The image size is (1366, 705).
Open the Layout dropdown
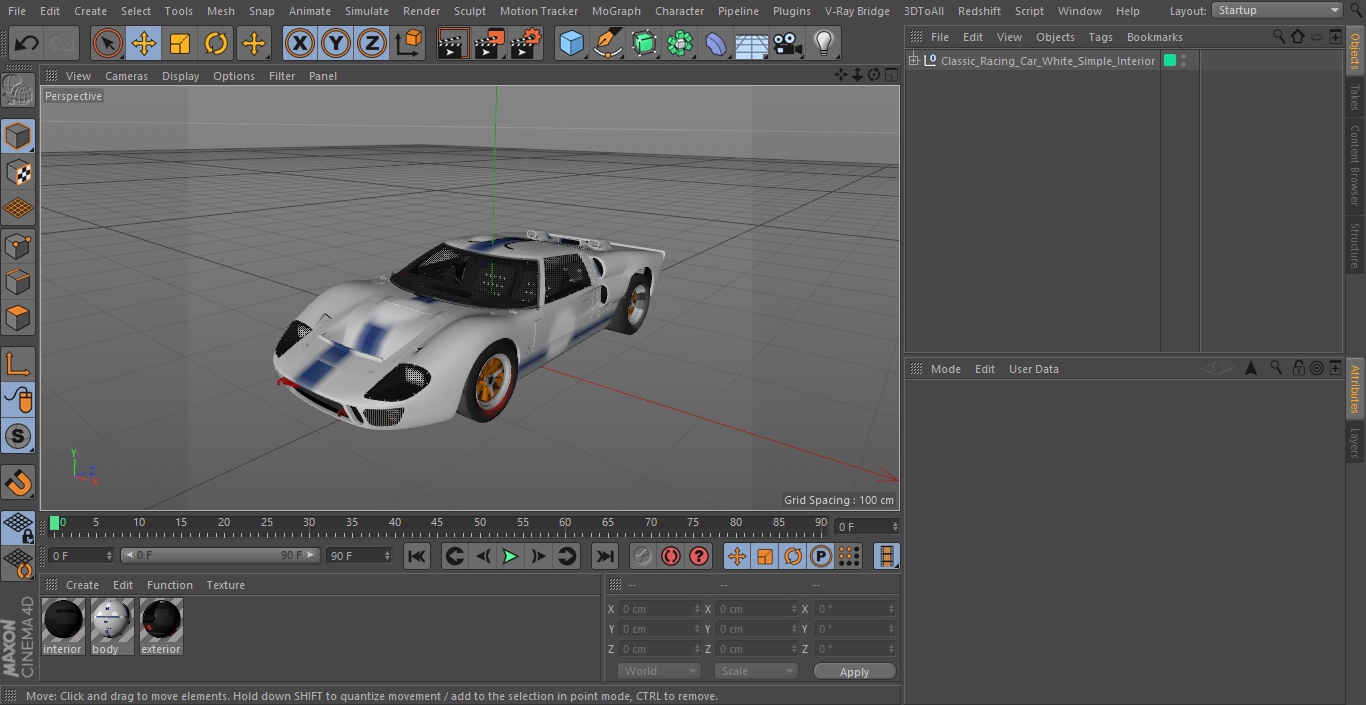(1277, 10)
